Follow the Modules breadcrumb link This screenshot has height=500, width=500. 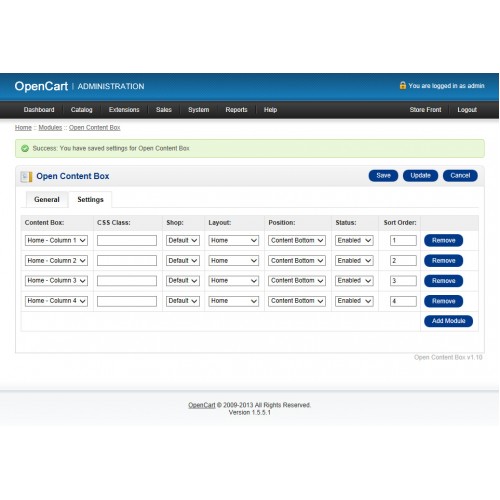(50, 128)
